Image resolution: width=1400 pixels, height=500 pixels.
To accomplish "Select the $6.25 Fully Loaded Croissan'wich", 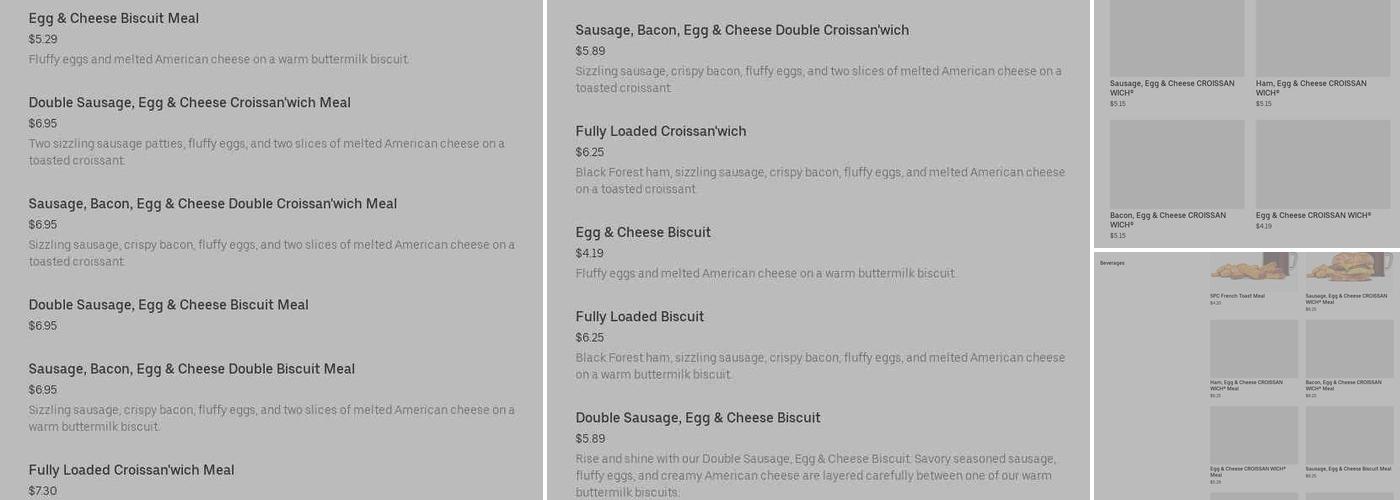I will coord(660,132).
